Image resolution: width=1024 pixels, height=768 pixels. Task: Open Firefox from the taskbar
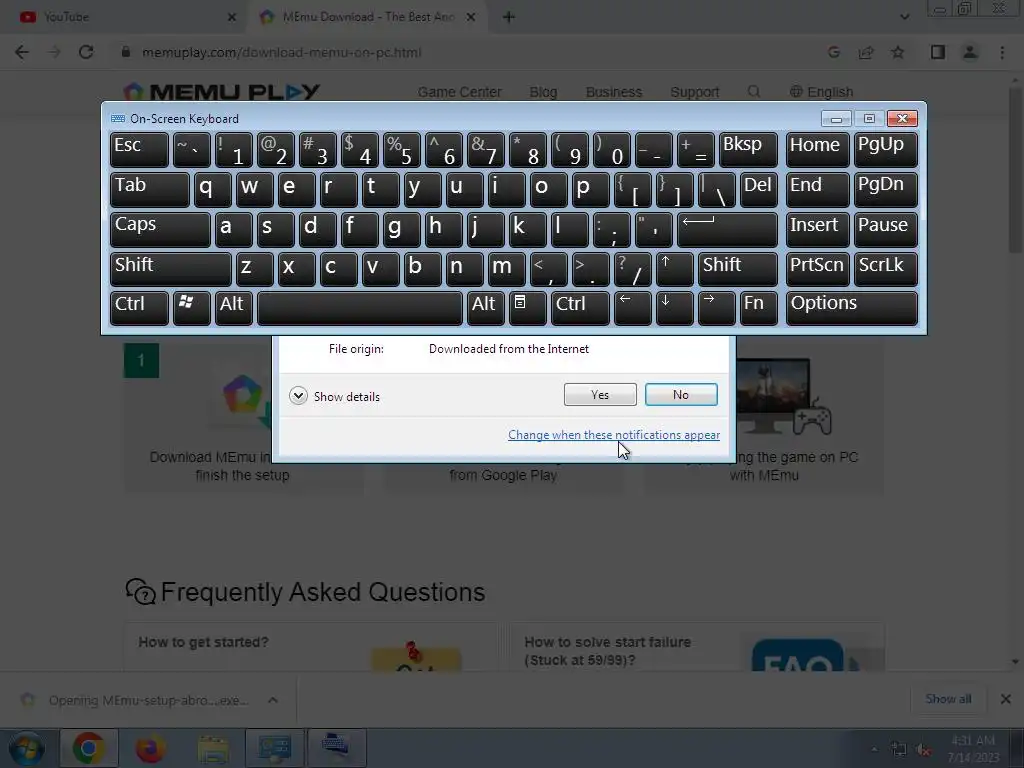(x=150, y=748)
